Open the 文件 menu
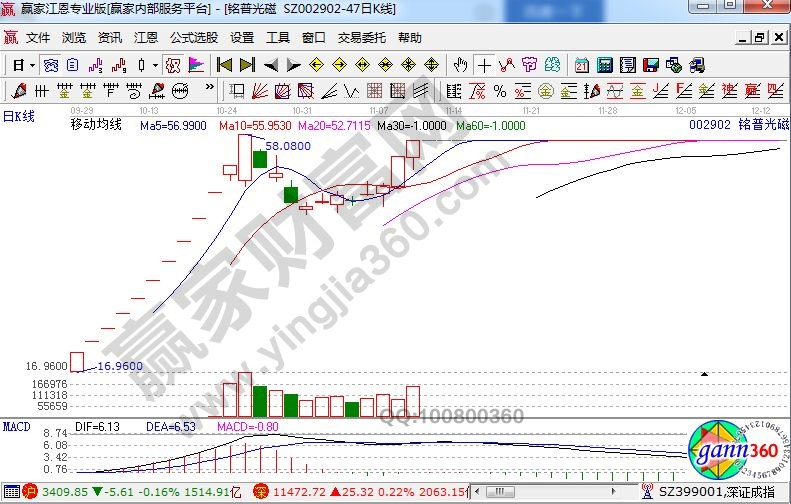The height and width of the screenshot is (504, 791). [x=38, y=38]
